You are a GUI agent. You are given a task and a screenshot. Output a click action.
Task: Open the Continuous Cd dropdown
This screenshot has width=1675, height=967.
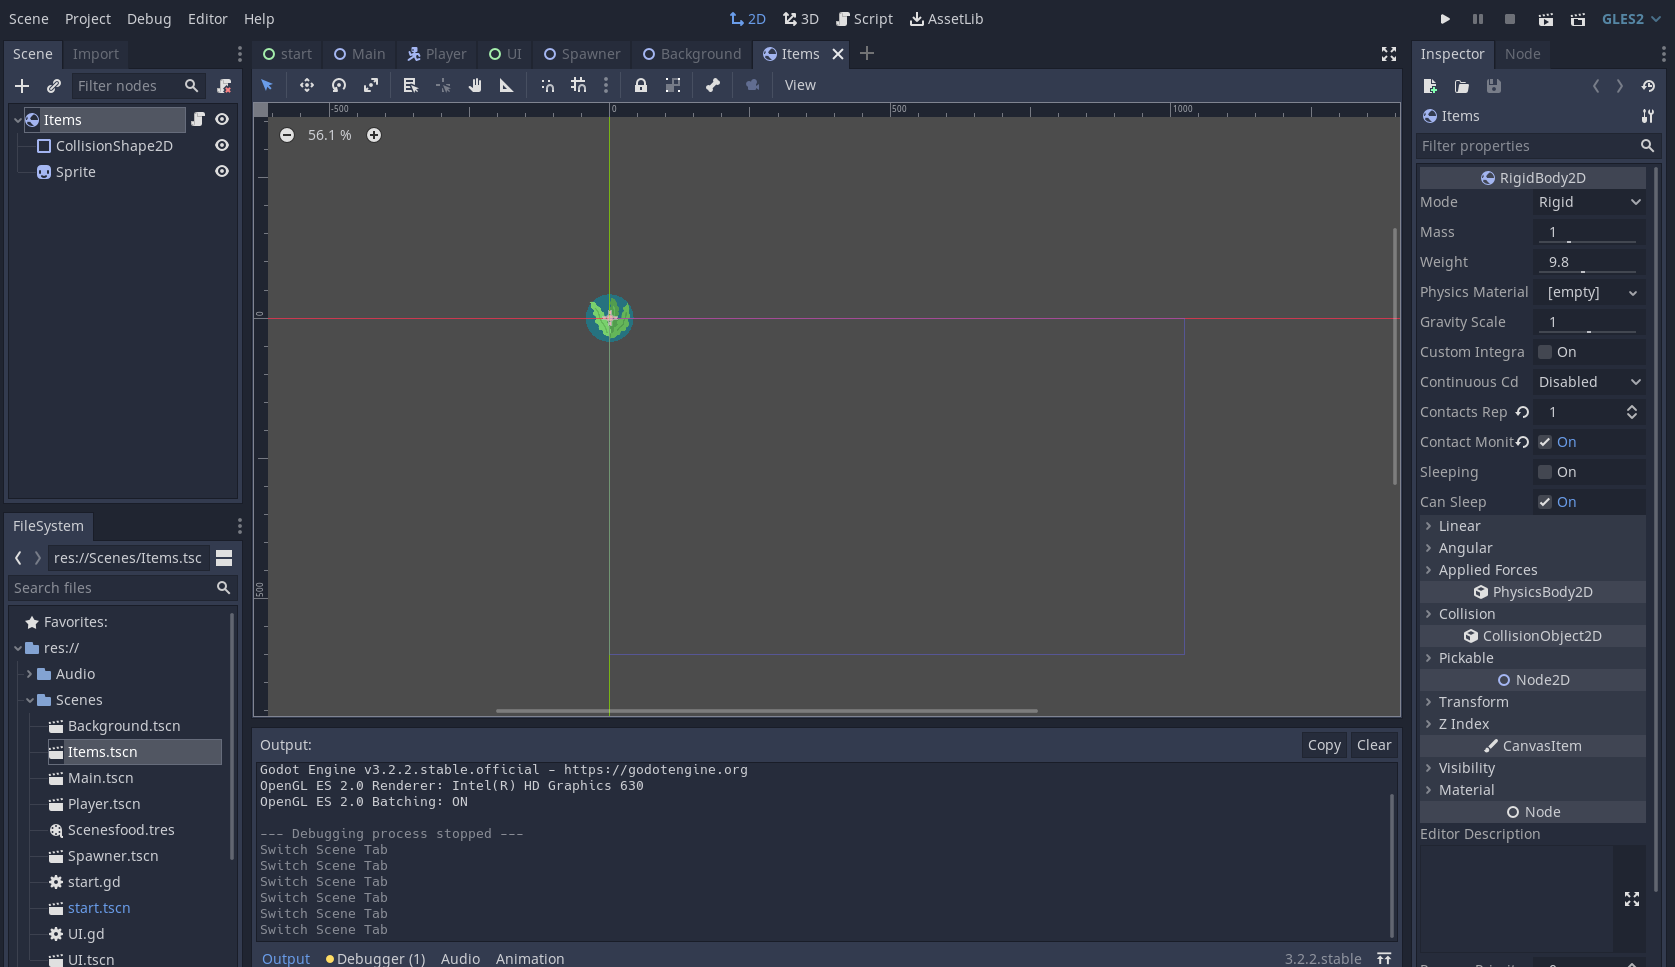click(1589, 382)
